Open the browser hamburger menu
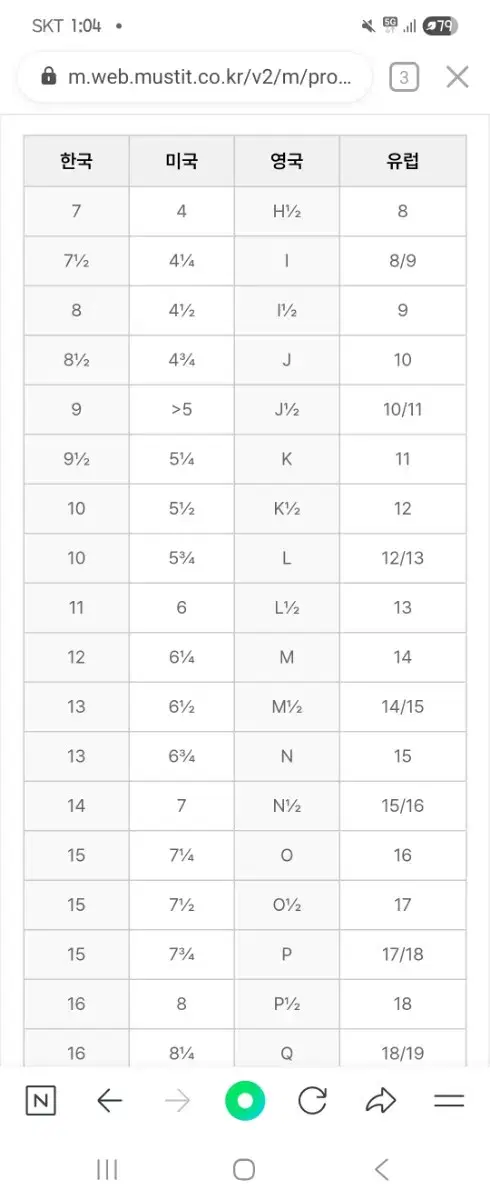 (x=449, y=1101)
